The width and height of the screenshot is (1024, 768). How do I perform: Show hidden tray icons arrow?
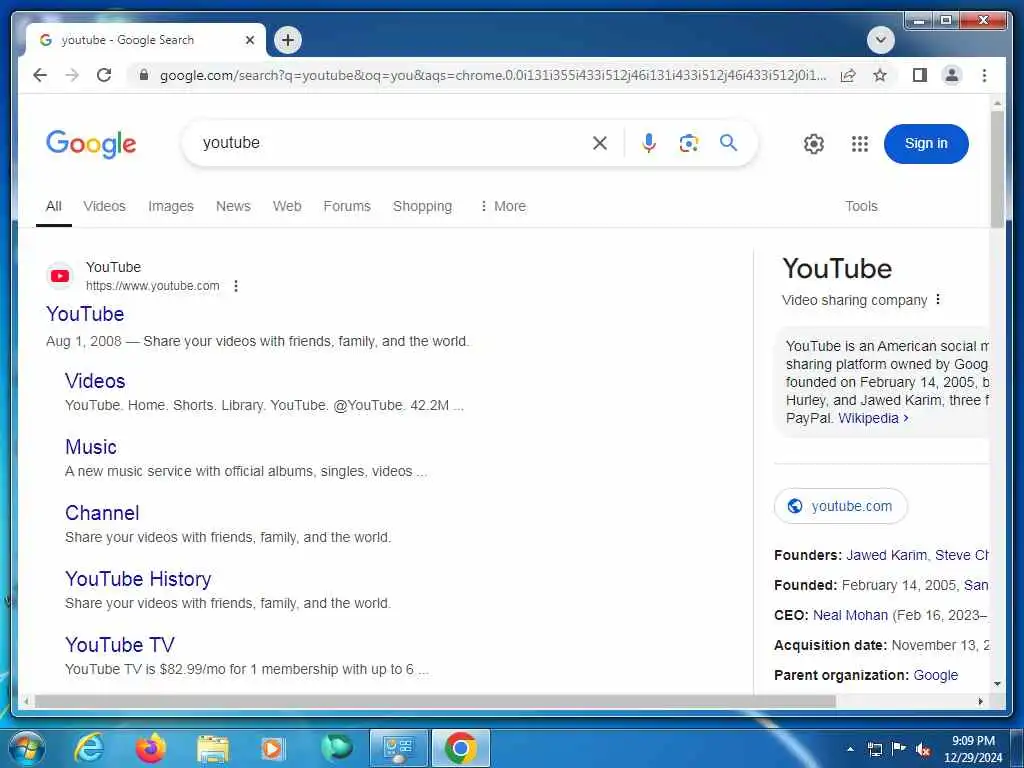point(850,749)
